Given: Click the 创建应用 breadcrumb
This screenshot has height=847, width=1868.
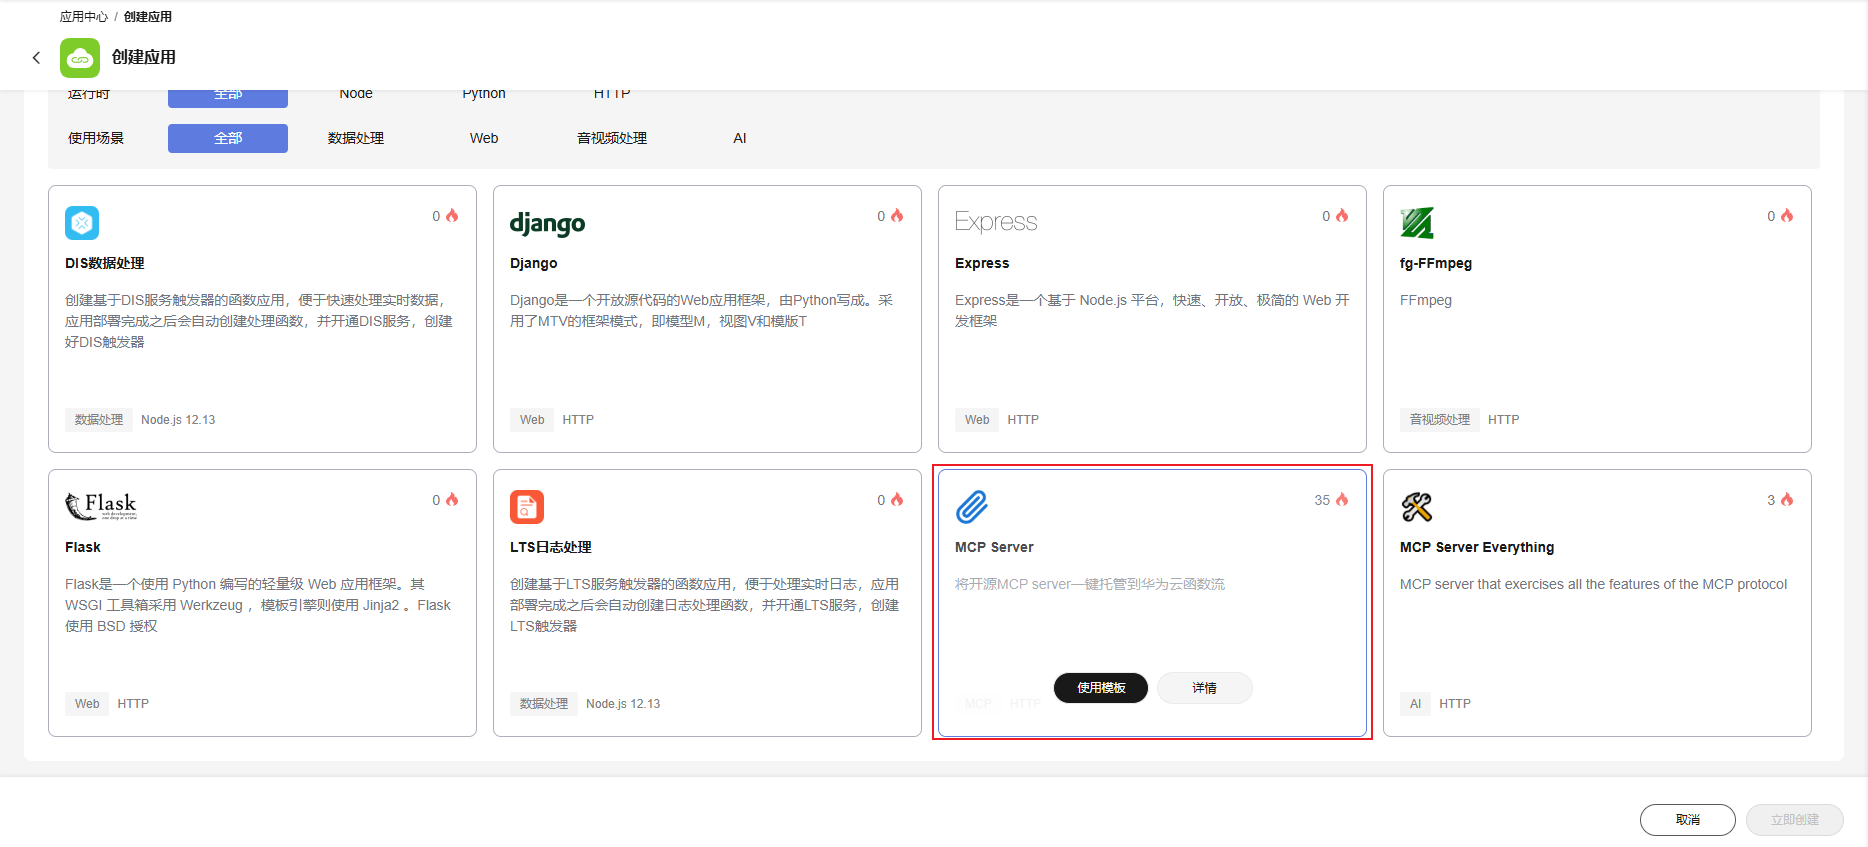Looking at the screenshot, I should tap(148, 17).
